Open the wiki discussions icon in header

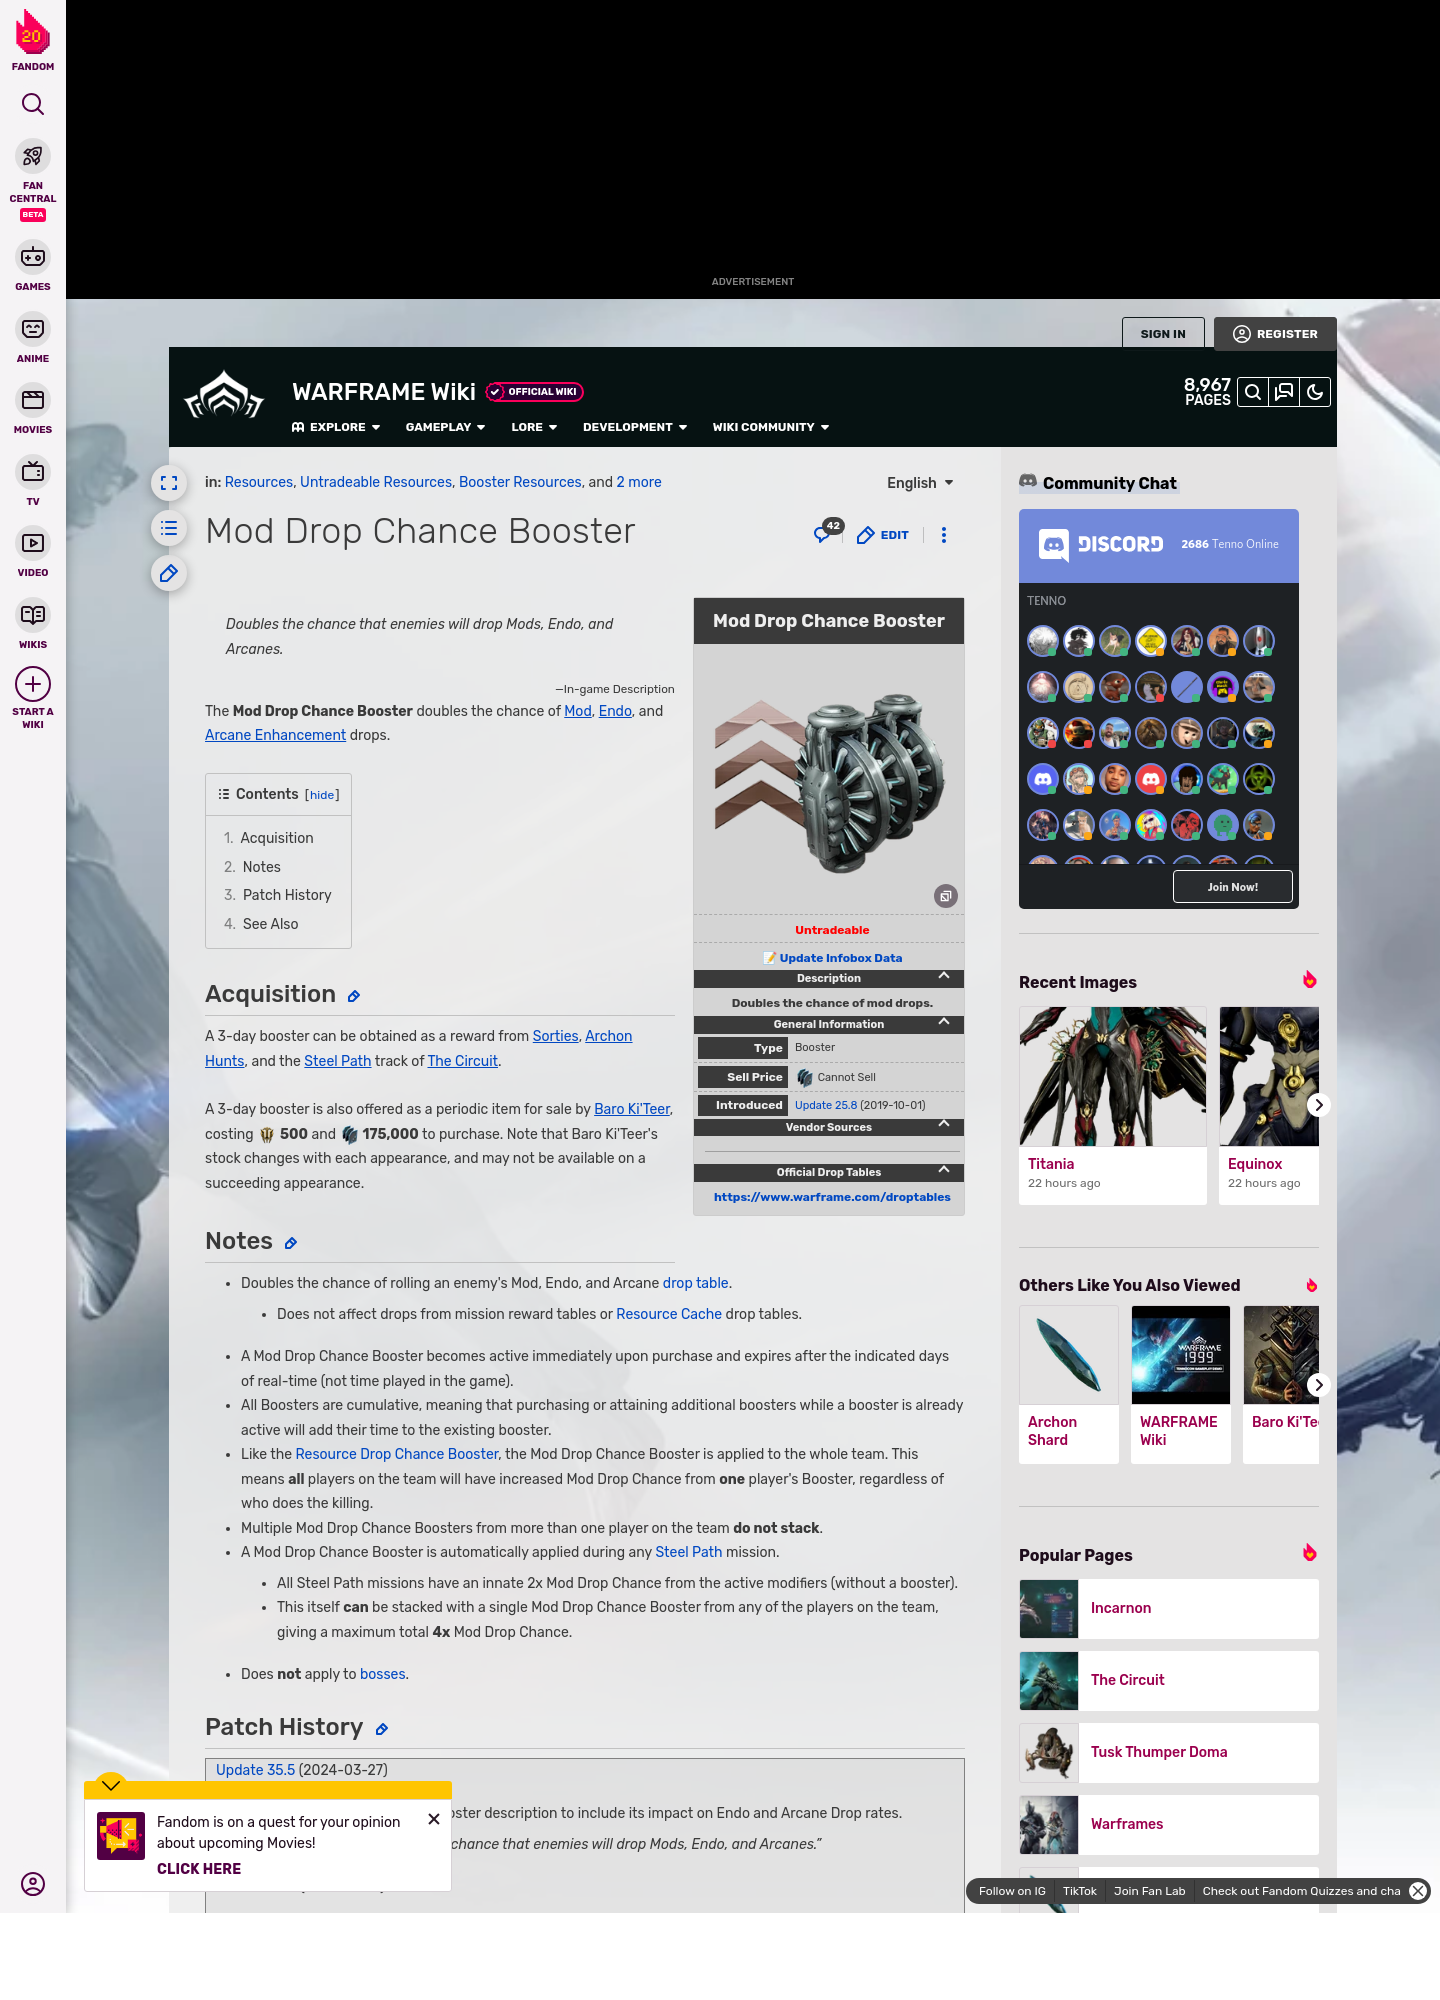click(x=1284, y=392)
